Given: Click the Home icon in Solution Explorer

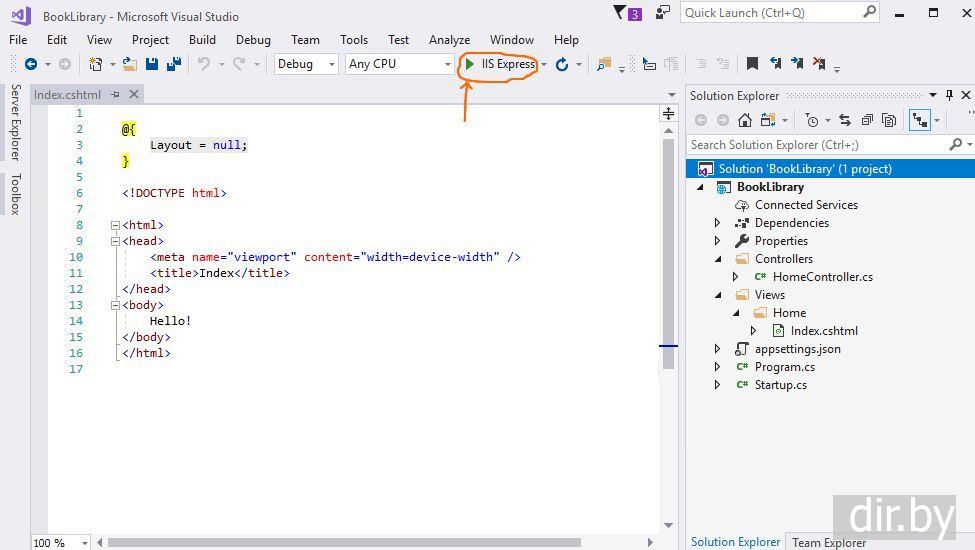Looking at the screenshot, I should click(x=744, y=120).
